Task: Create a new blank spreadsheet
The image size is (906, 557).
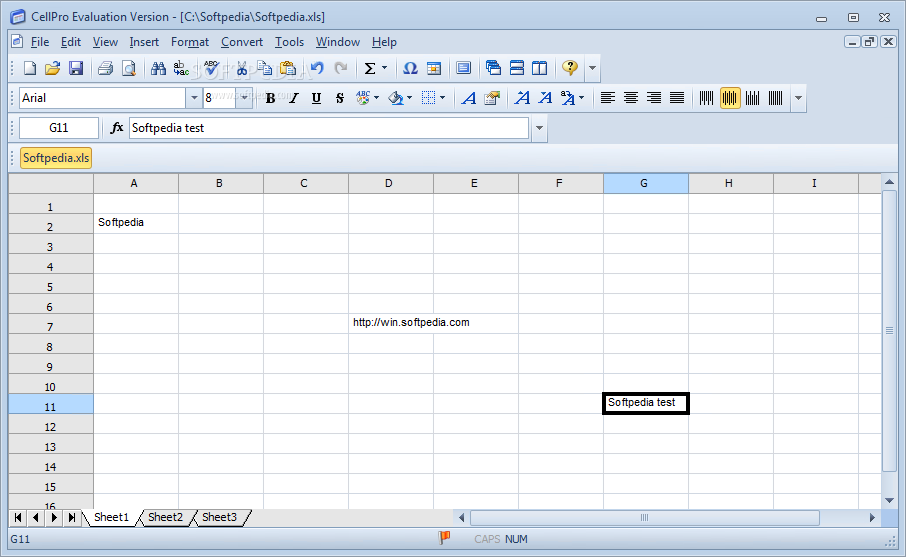Action: [29, 68]
